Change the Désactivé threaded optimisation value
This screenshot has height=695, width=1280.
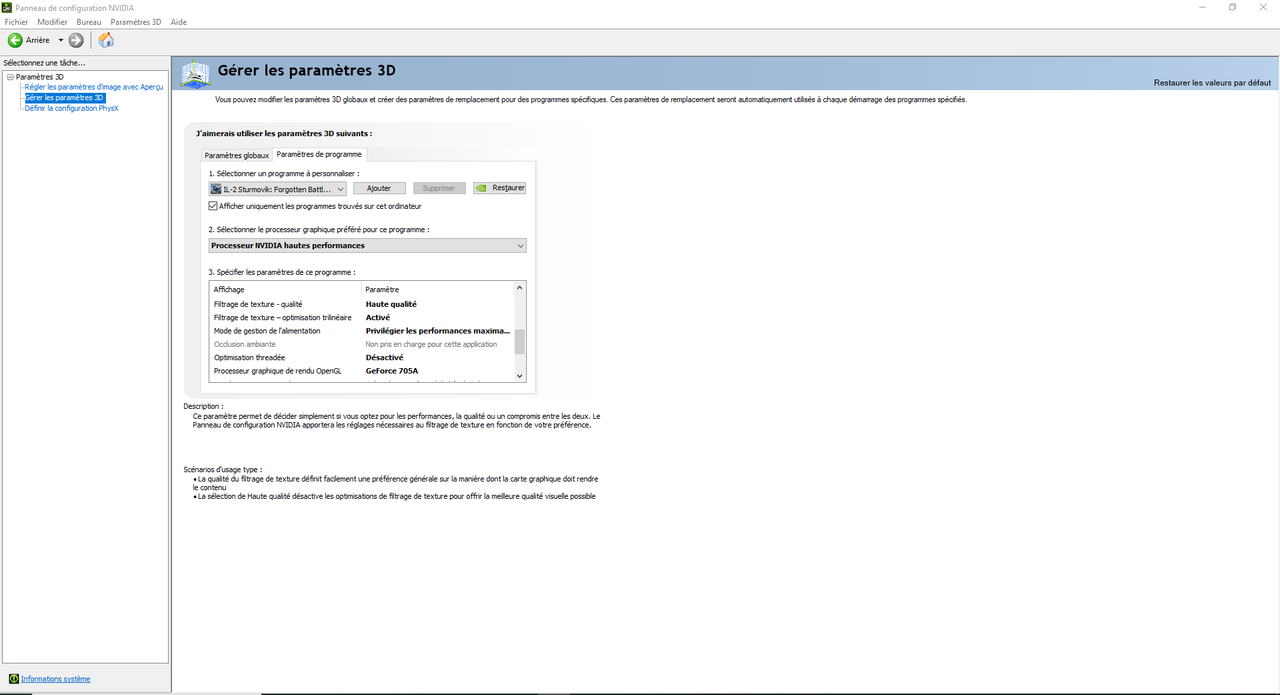385,357
